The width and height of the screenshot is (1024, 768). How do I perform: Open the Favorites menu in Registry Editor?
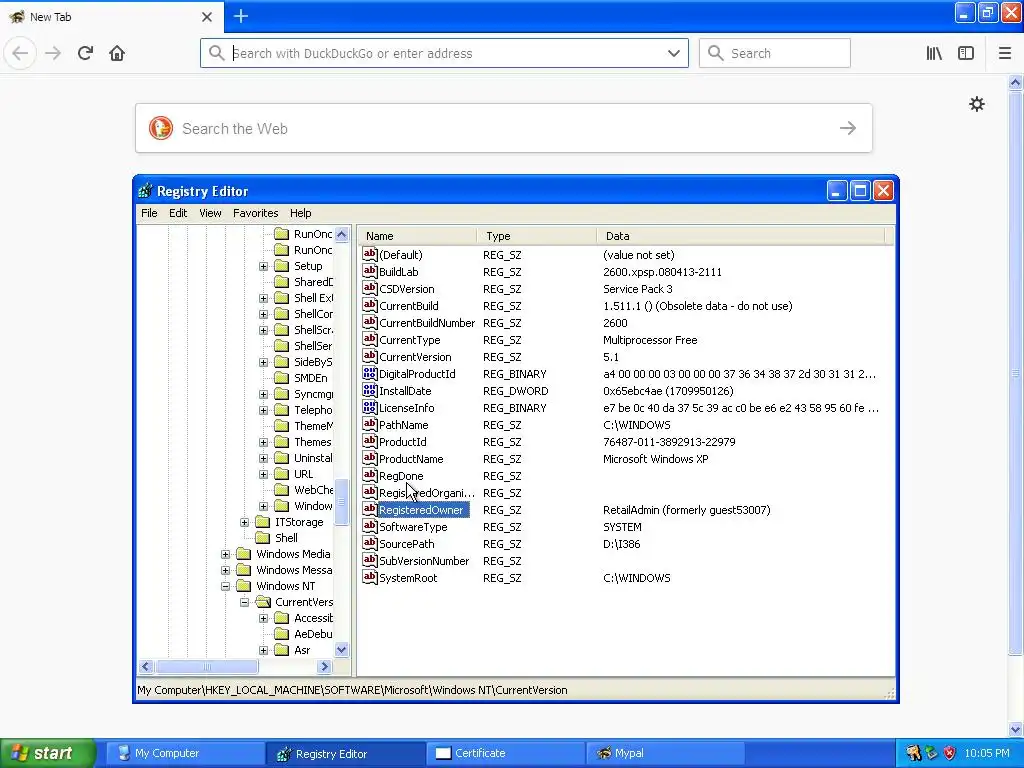coord(255,213)
